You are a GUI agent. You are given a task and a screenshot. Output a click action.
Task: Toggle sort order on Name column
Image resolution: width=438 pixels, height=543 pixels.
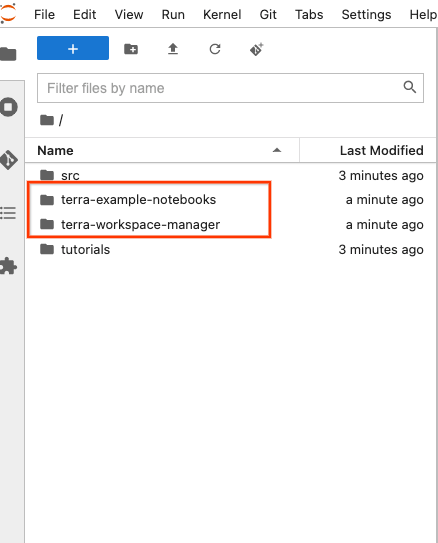[162, 150]
